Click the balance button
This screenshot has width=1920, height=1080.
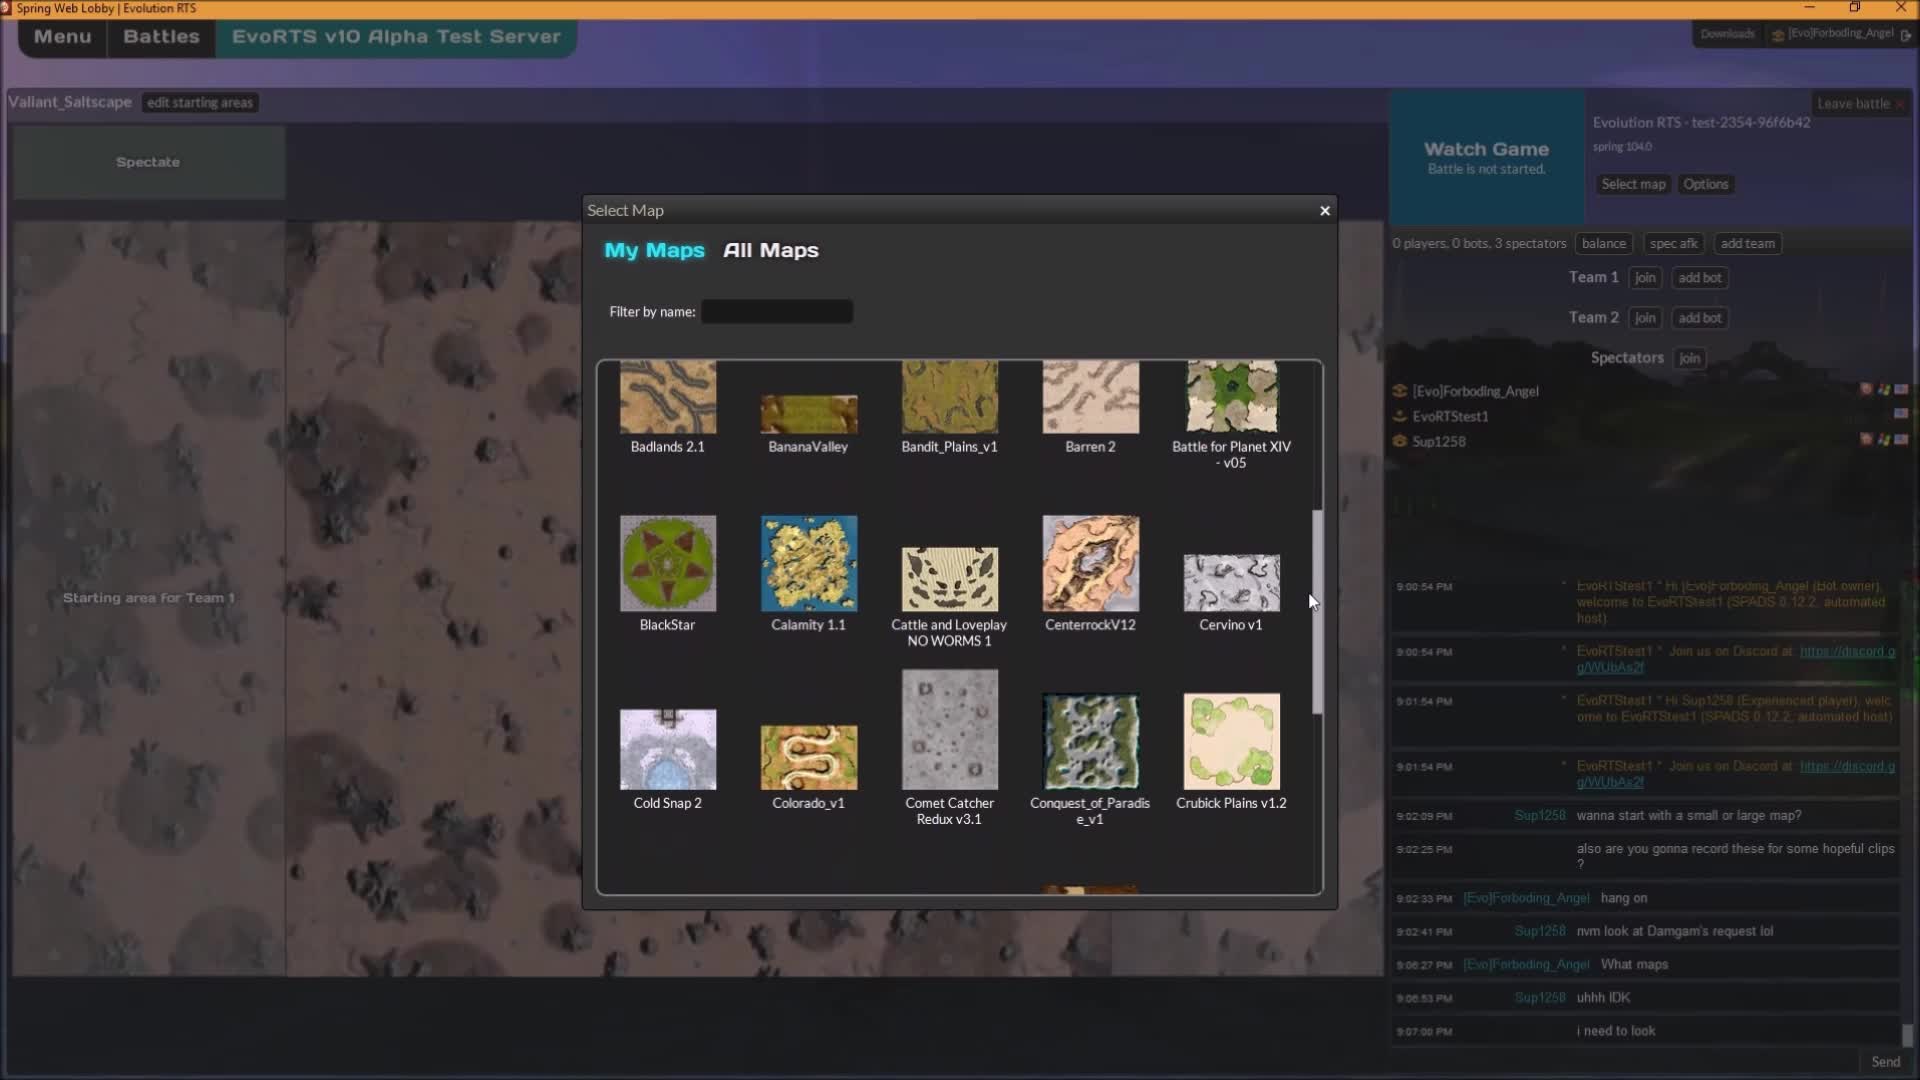coord(1603,243)
